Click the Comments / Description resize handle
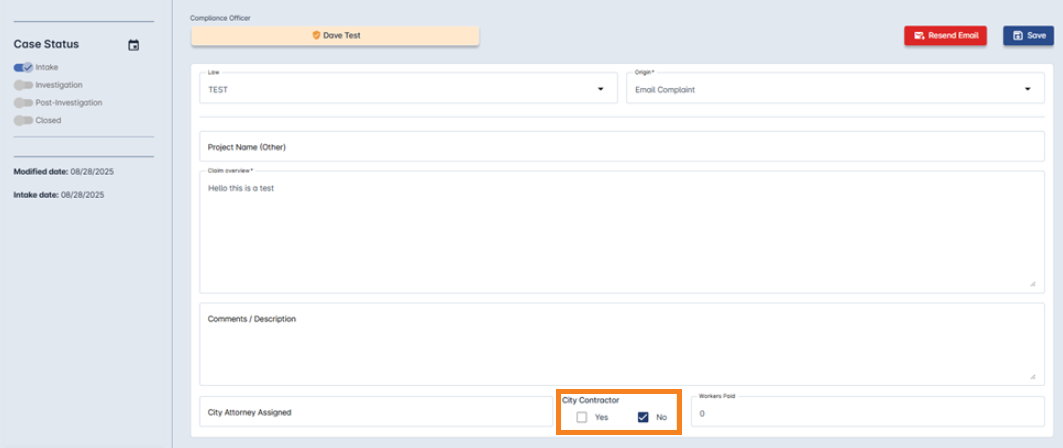This screenshot has width=1063, height=448. click(1032, 376)
